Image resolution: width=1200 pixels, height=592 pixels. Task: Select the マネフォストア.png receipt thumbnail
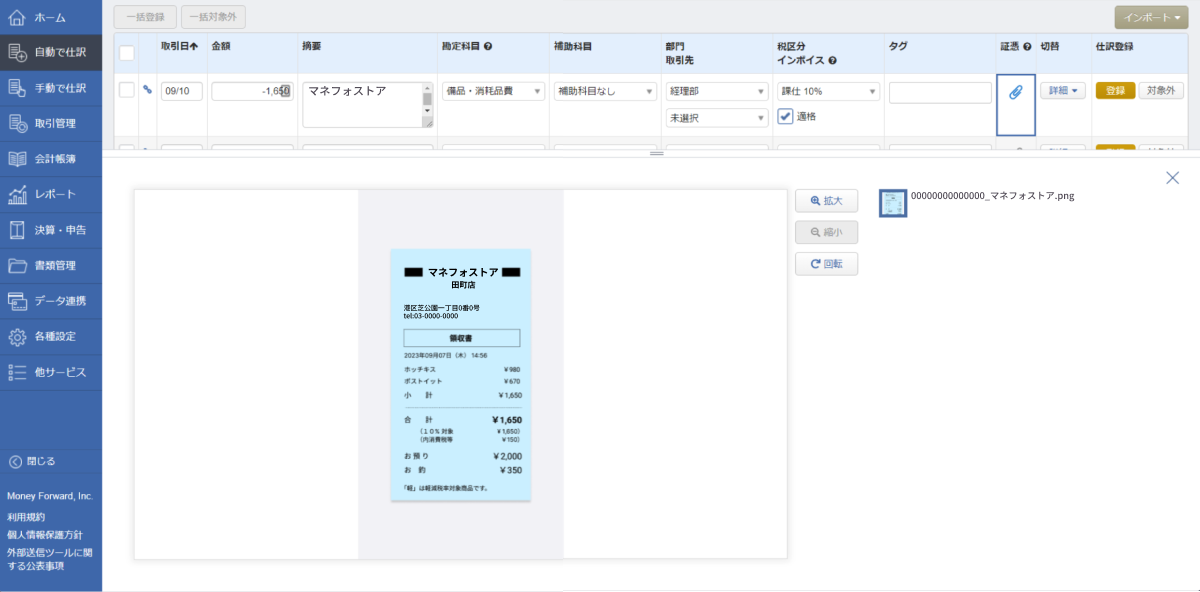point(892,203)
